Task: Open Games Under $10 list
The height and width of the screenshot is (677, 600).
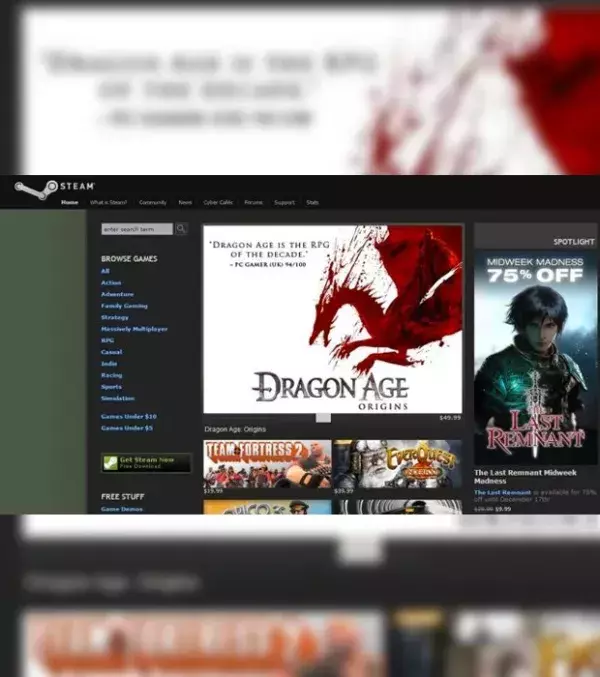Action: [129, 416]
